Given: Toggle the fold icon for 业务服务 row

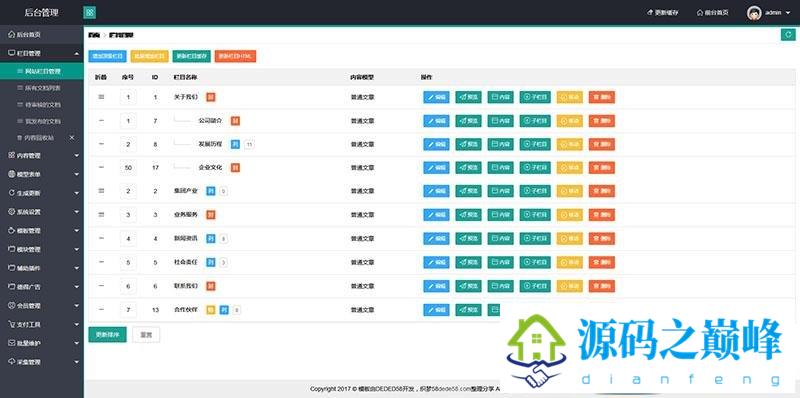Looking at the screenshot, I should (101, 215).
